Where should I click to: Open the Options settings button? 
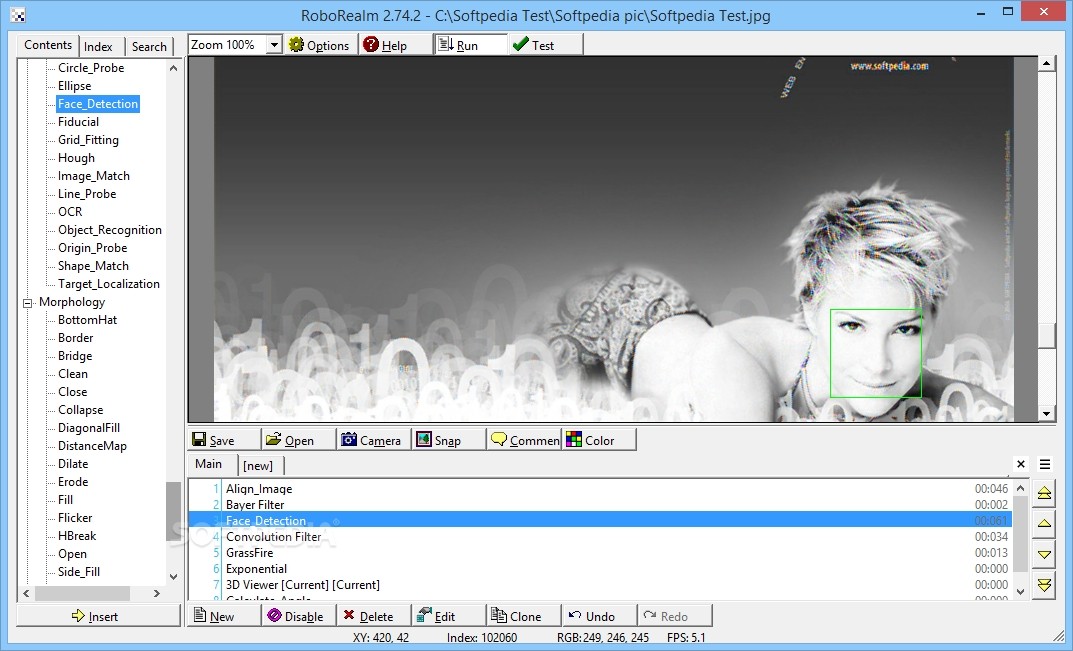click(x=320, y=44)
